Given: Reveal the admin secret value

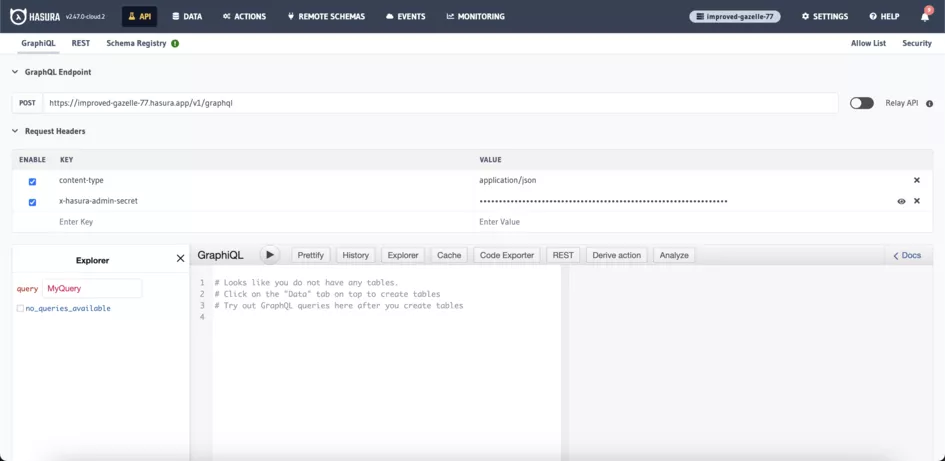Looking at the screenshot, I should click(901, 201).
